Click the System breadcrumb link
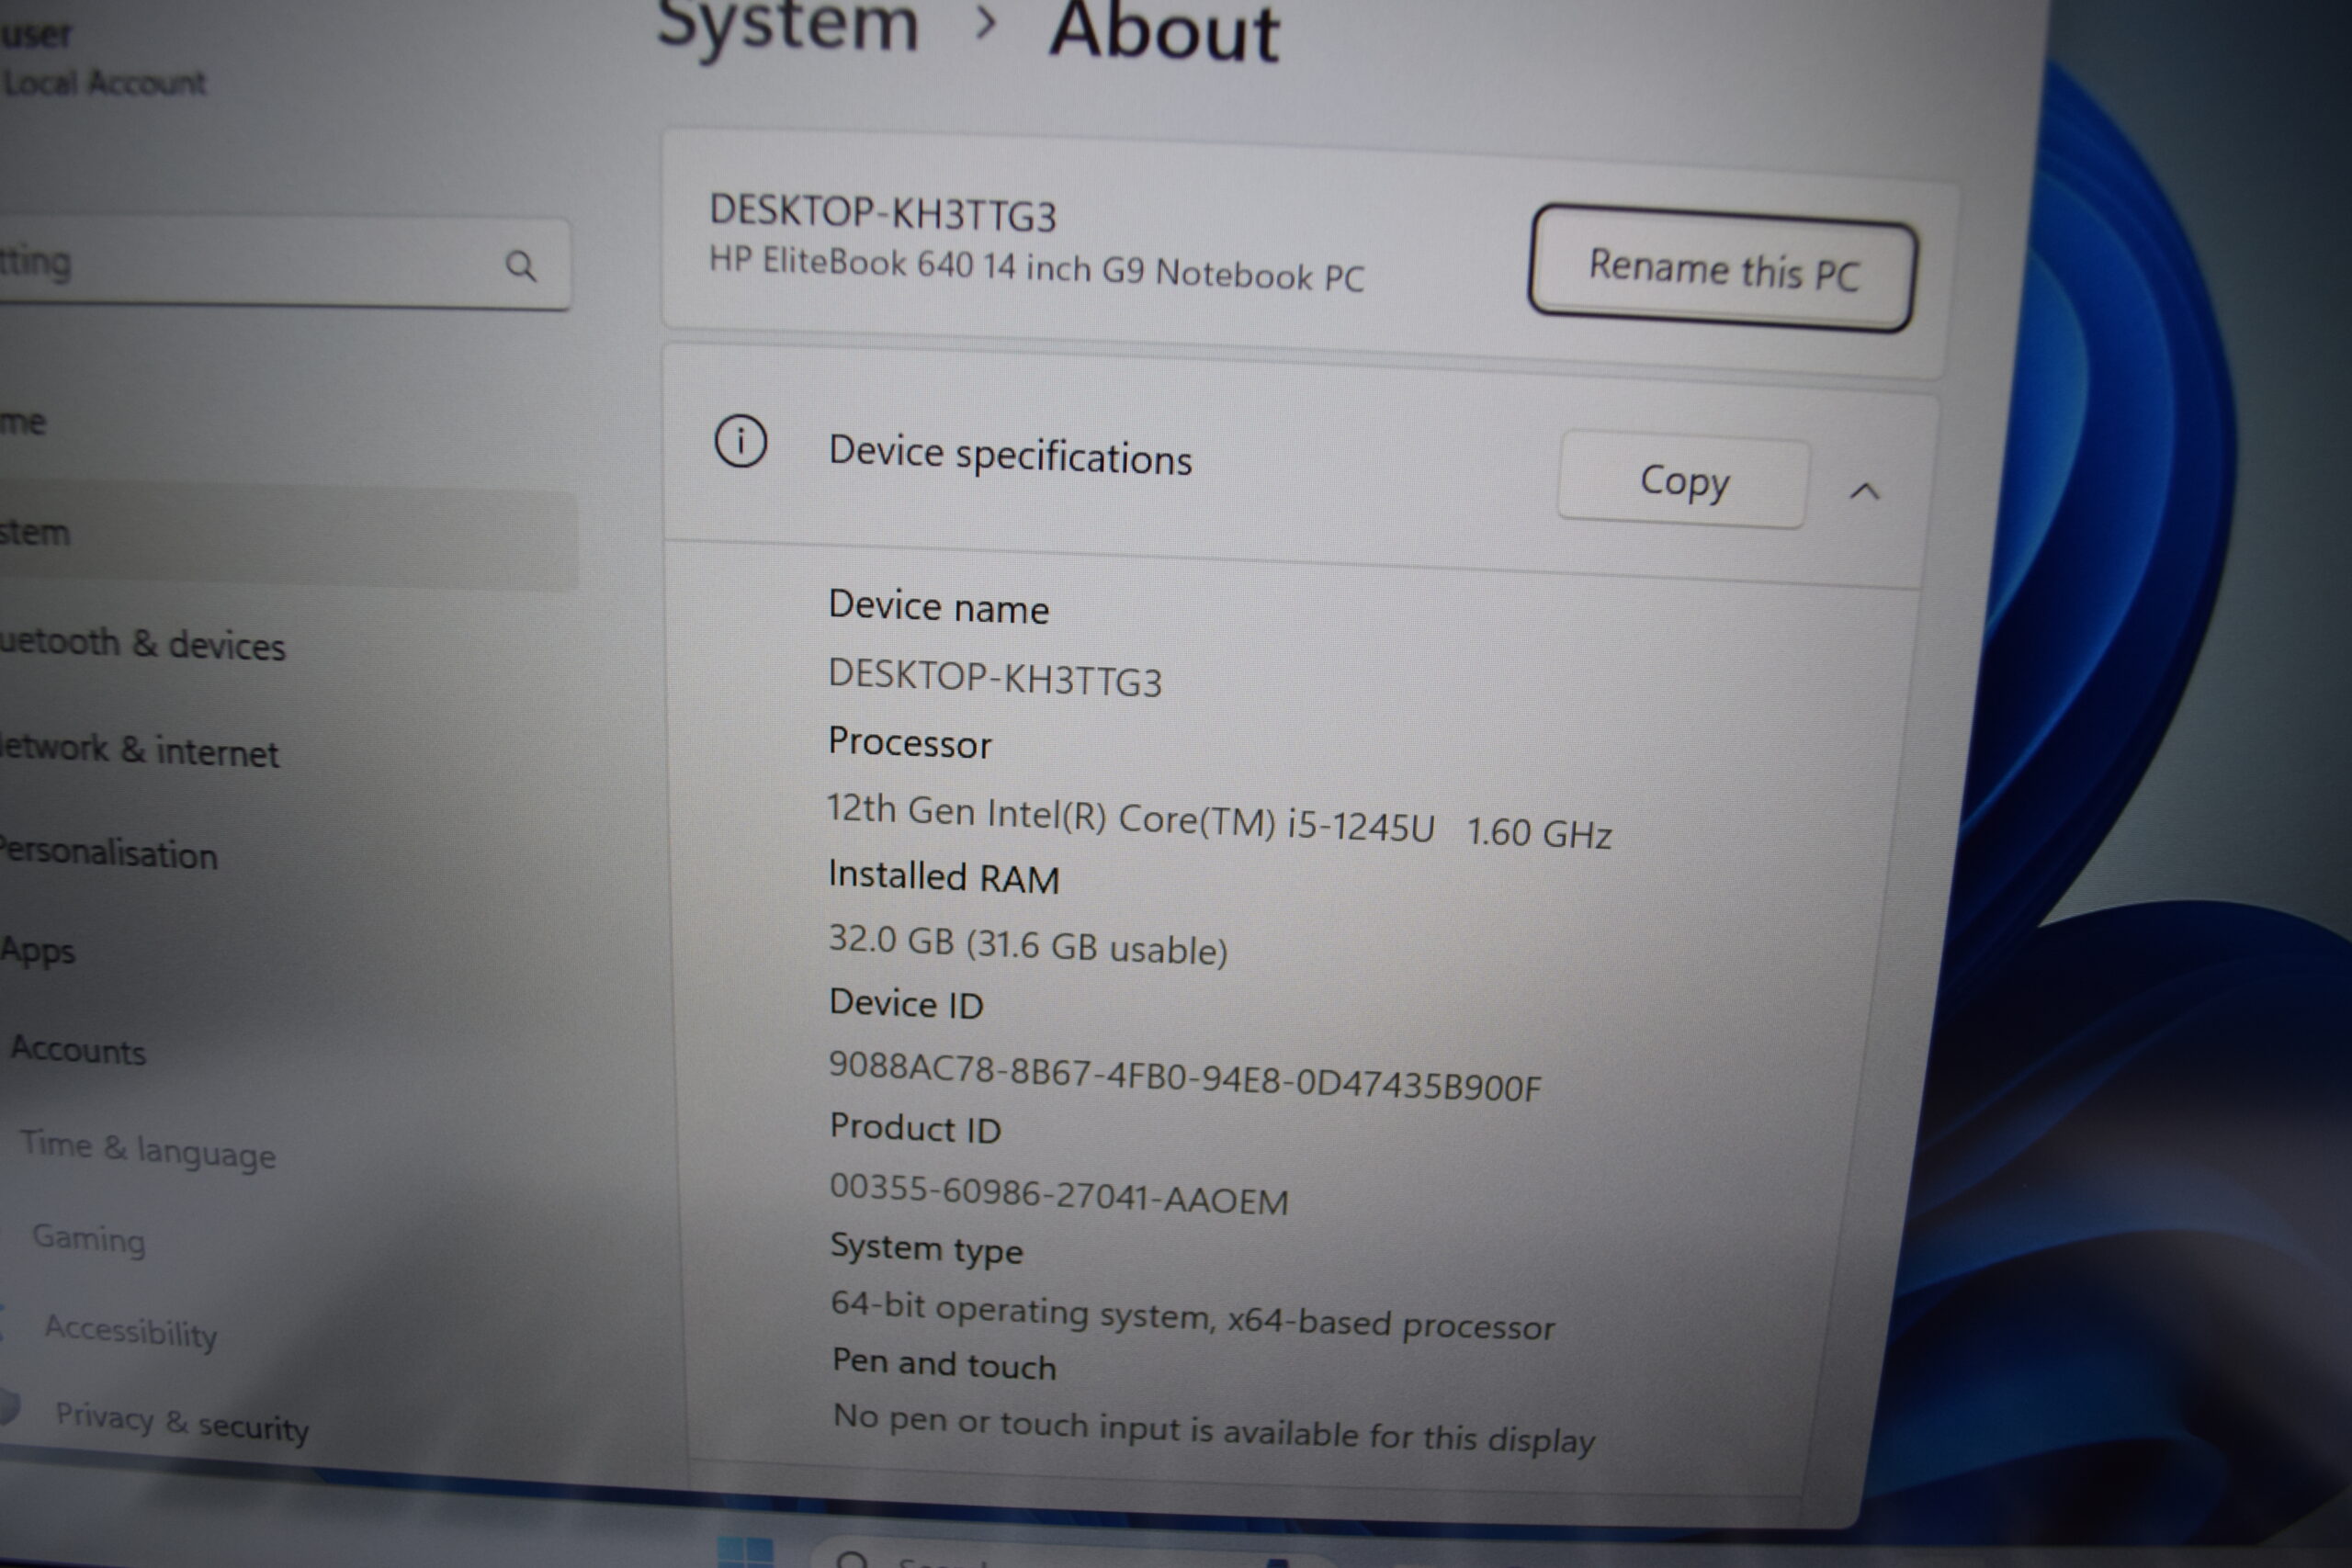2352x1568 pixels. point(787,24)
